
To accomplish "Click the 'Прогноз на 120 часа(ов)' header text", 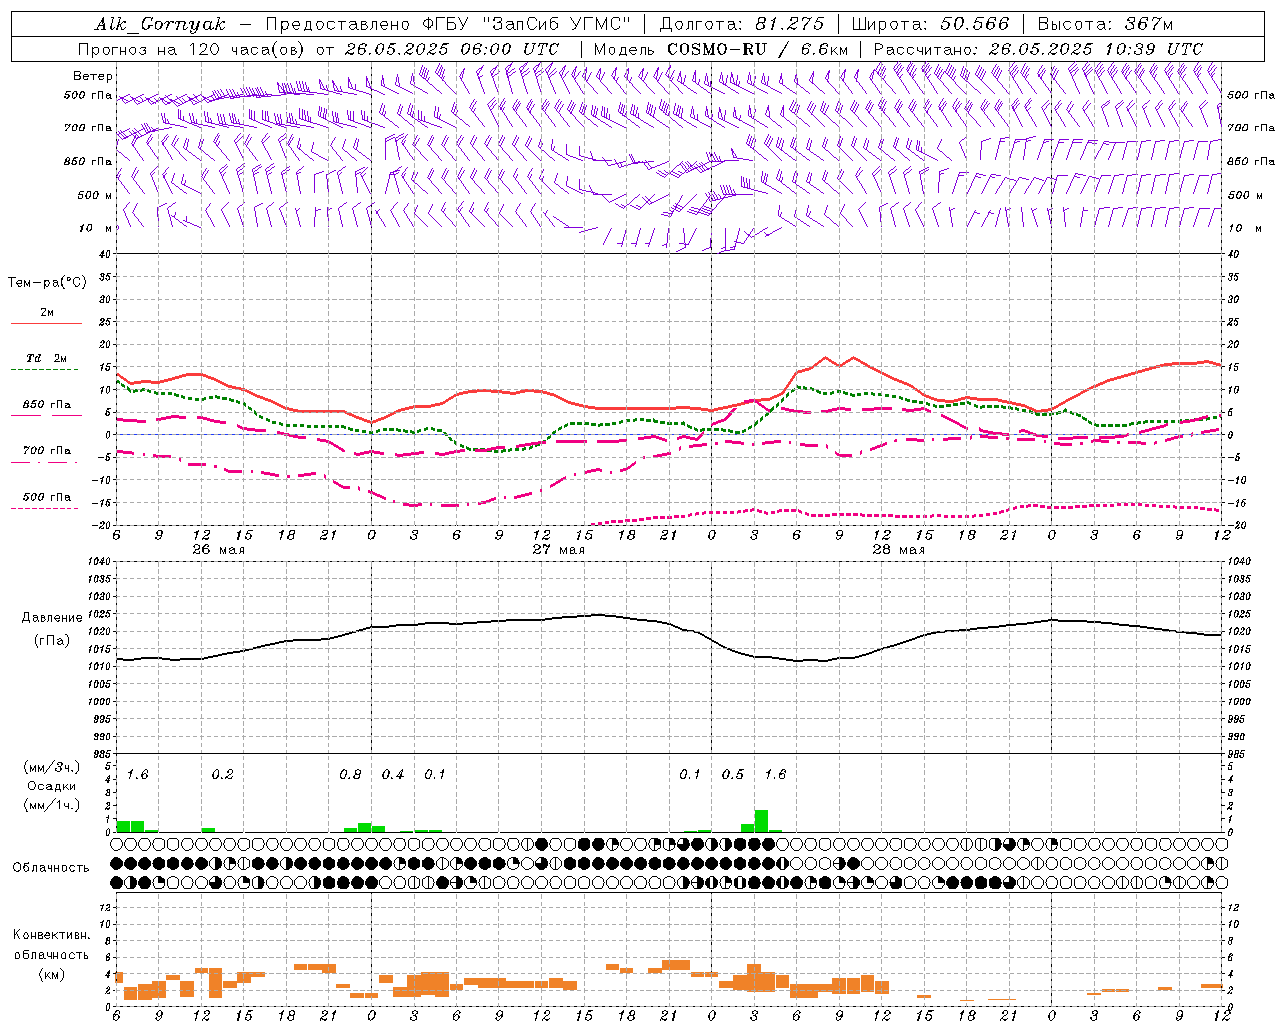I will [x=192, y=49].
